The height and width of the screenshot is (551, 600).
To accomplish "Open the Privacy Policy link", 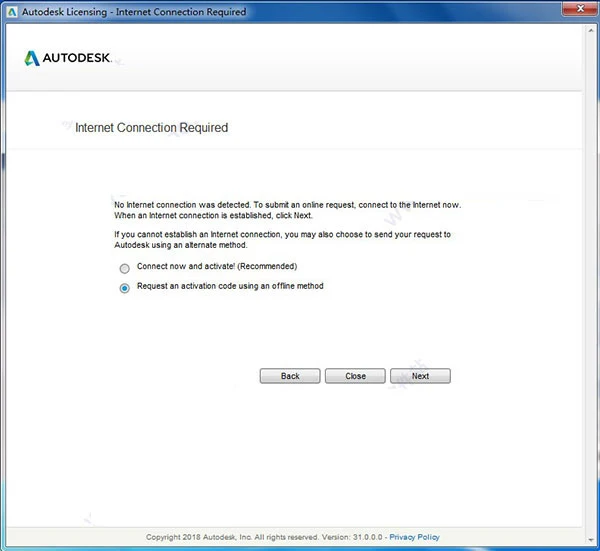I will coord(414,537).
